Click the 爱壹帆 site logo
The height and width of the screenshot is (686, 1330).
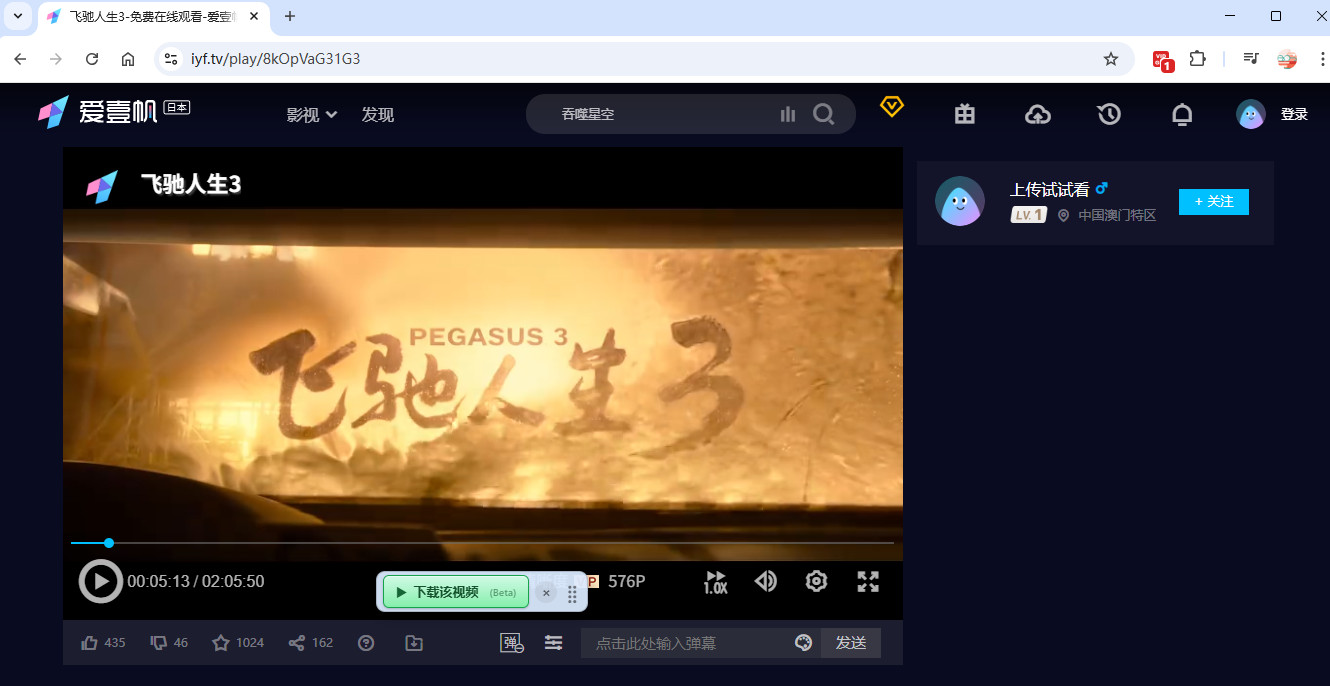point(97,112)
